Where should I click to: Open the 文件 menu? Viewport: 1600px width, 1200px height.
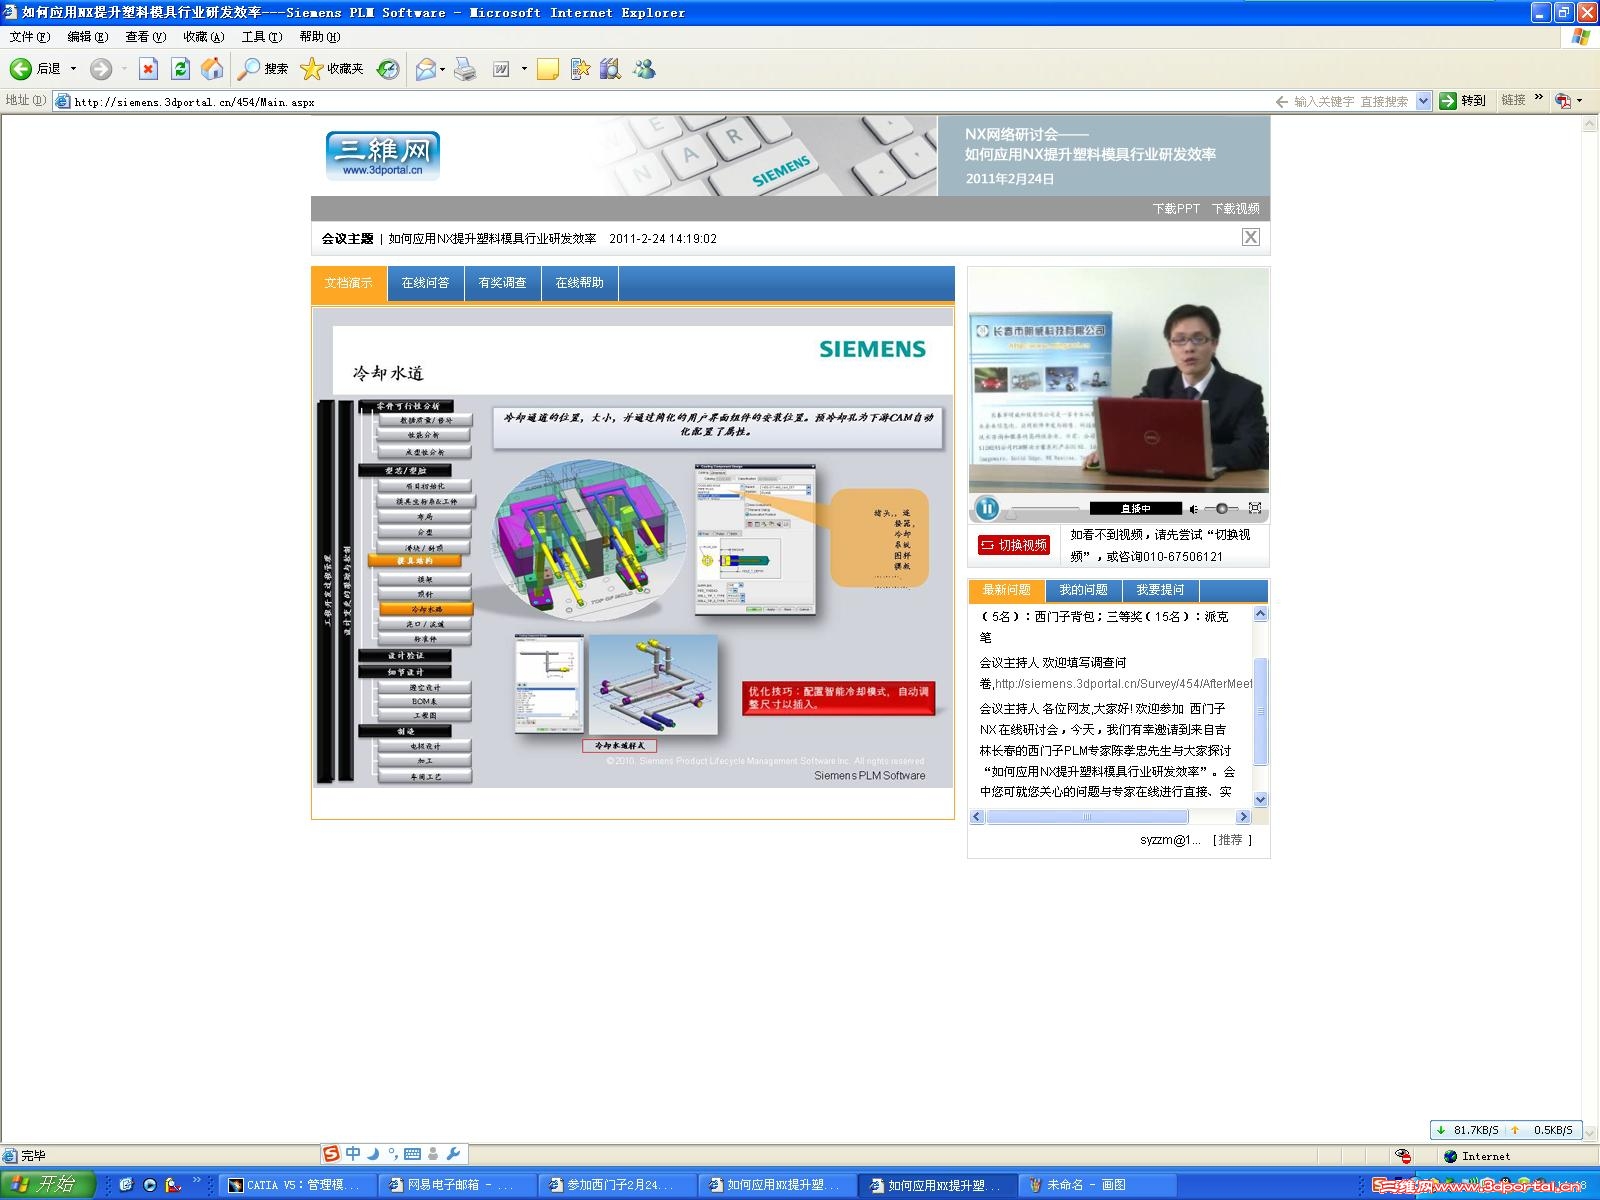point(29,37)
